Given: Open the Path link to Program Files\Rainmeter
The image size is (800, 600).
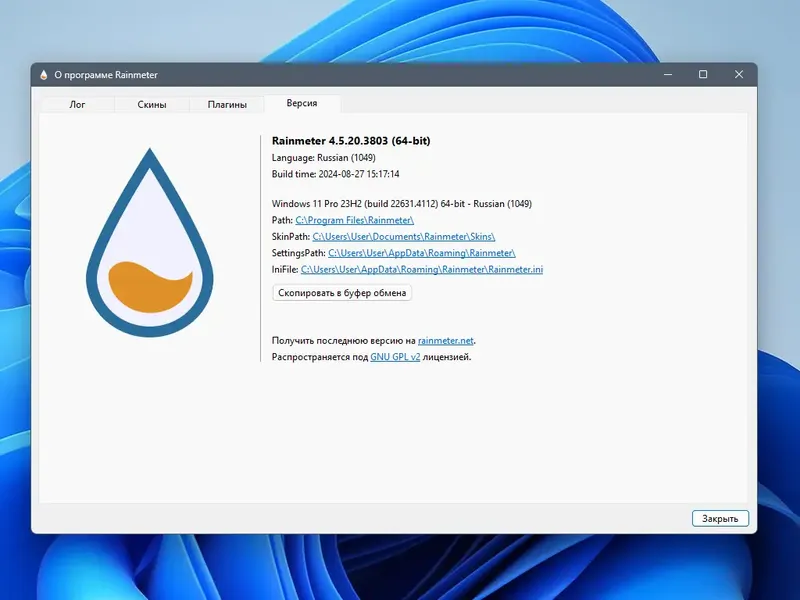Looking at the screenshot, I should point(356,219).
